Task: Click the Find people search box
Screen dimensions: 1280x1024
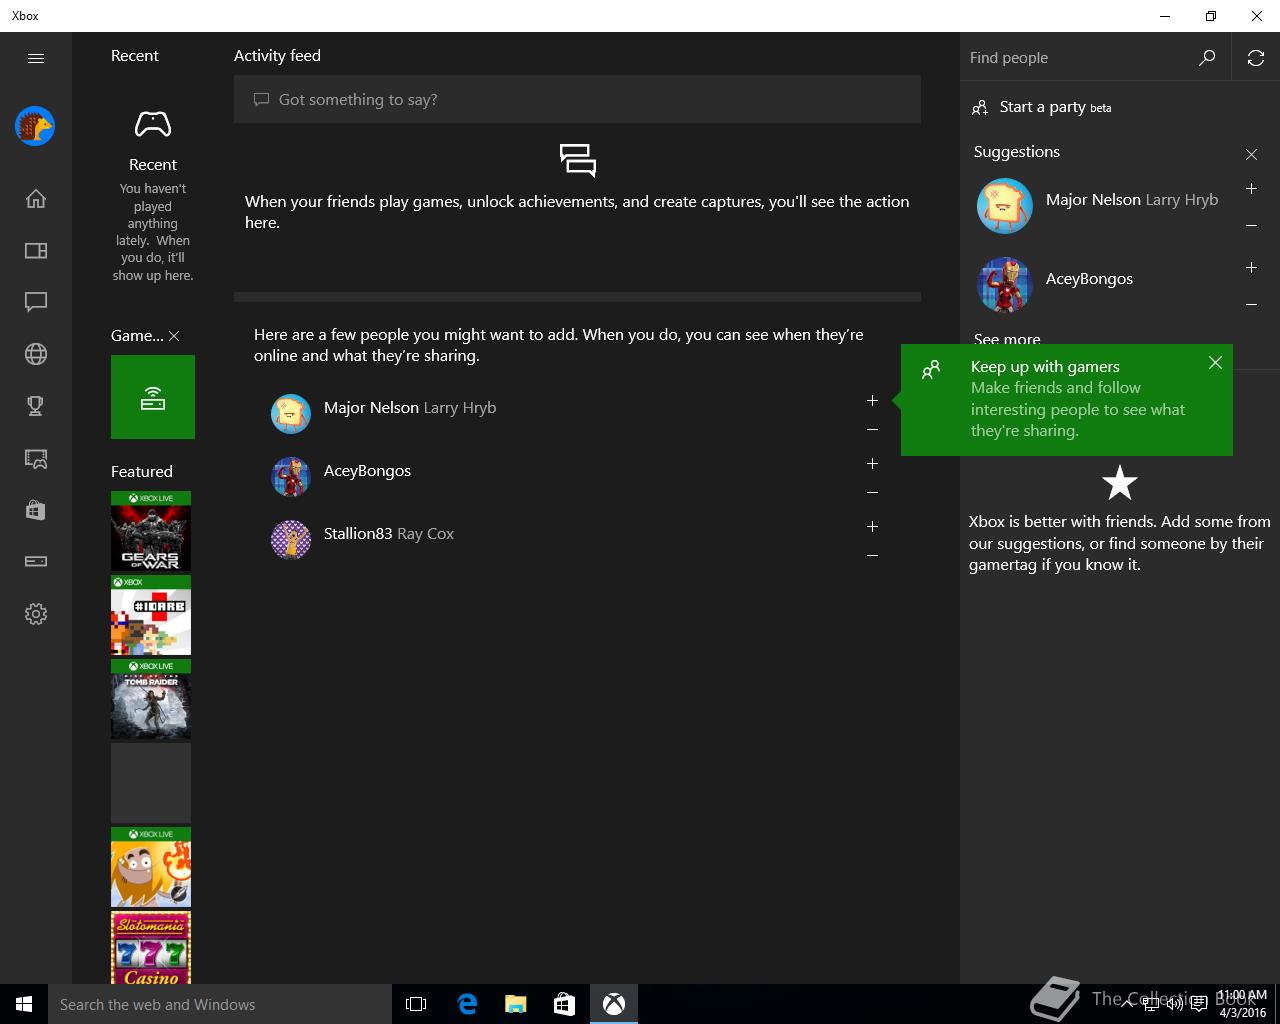Action: coord(1080,58)
